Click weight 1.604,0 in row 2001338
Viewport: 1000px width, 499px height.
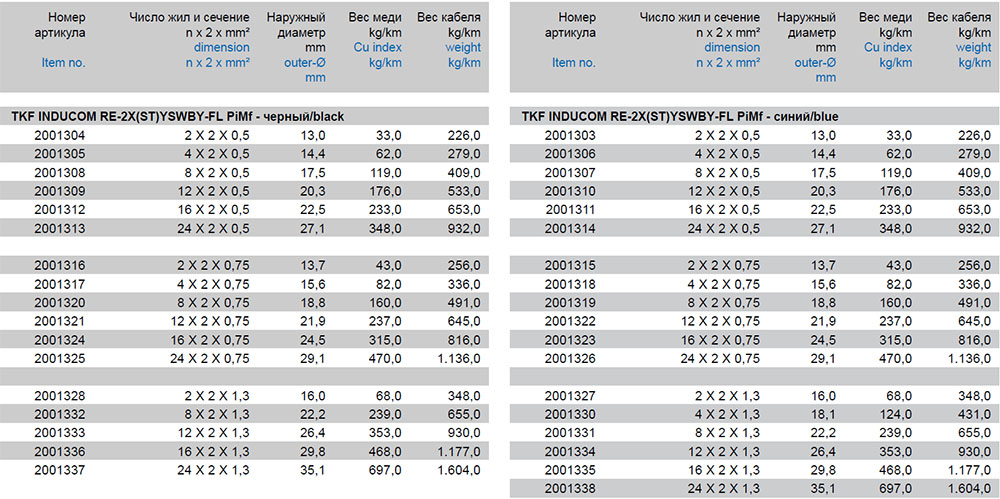(969, 489)
